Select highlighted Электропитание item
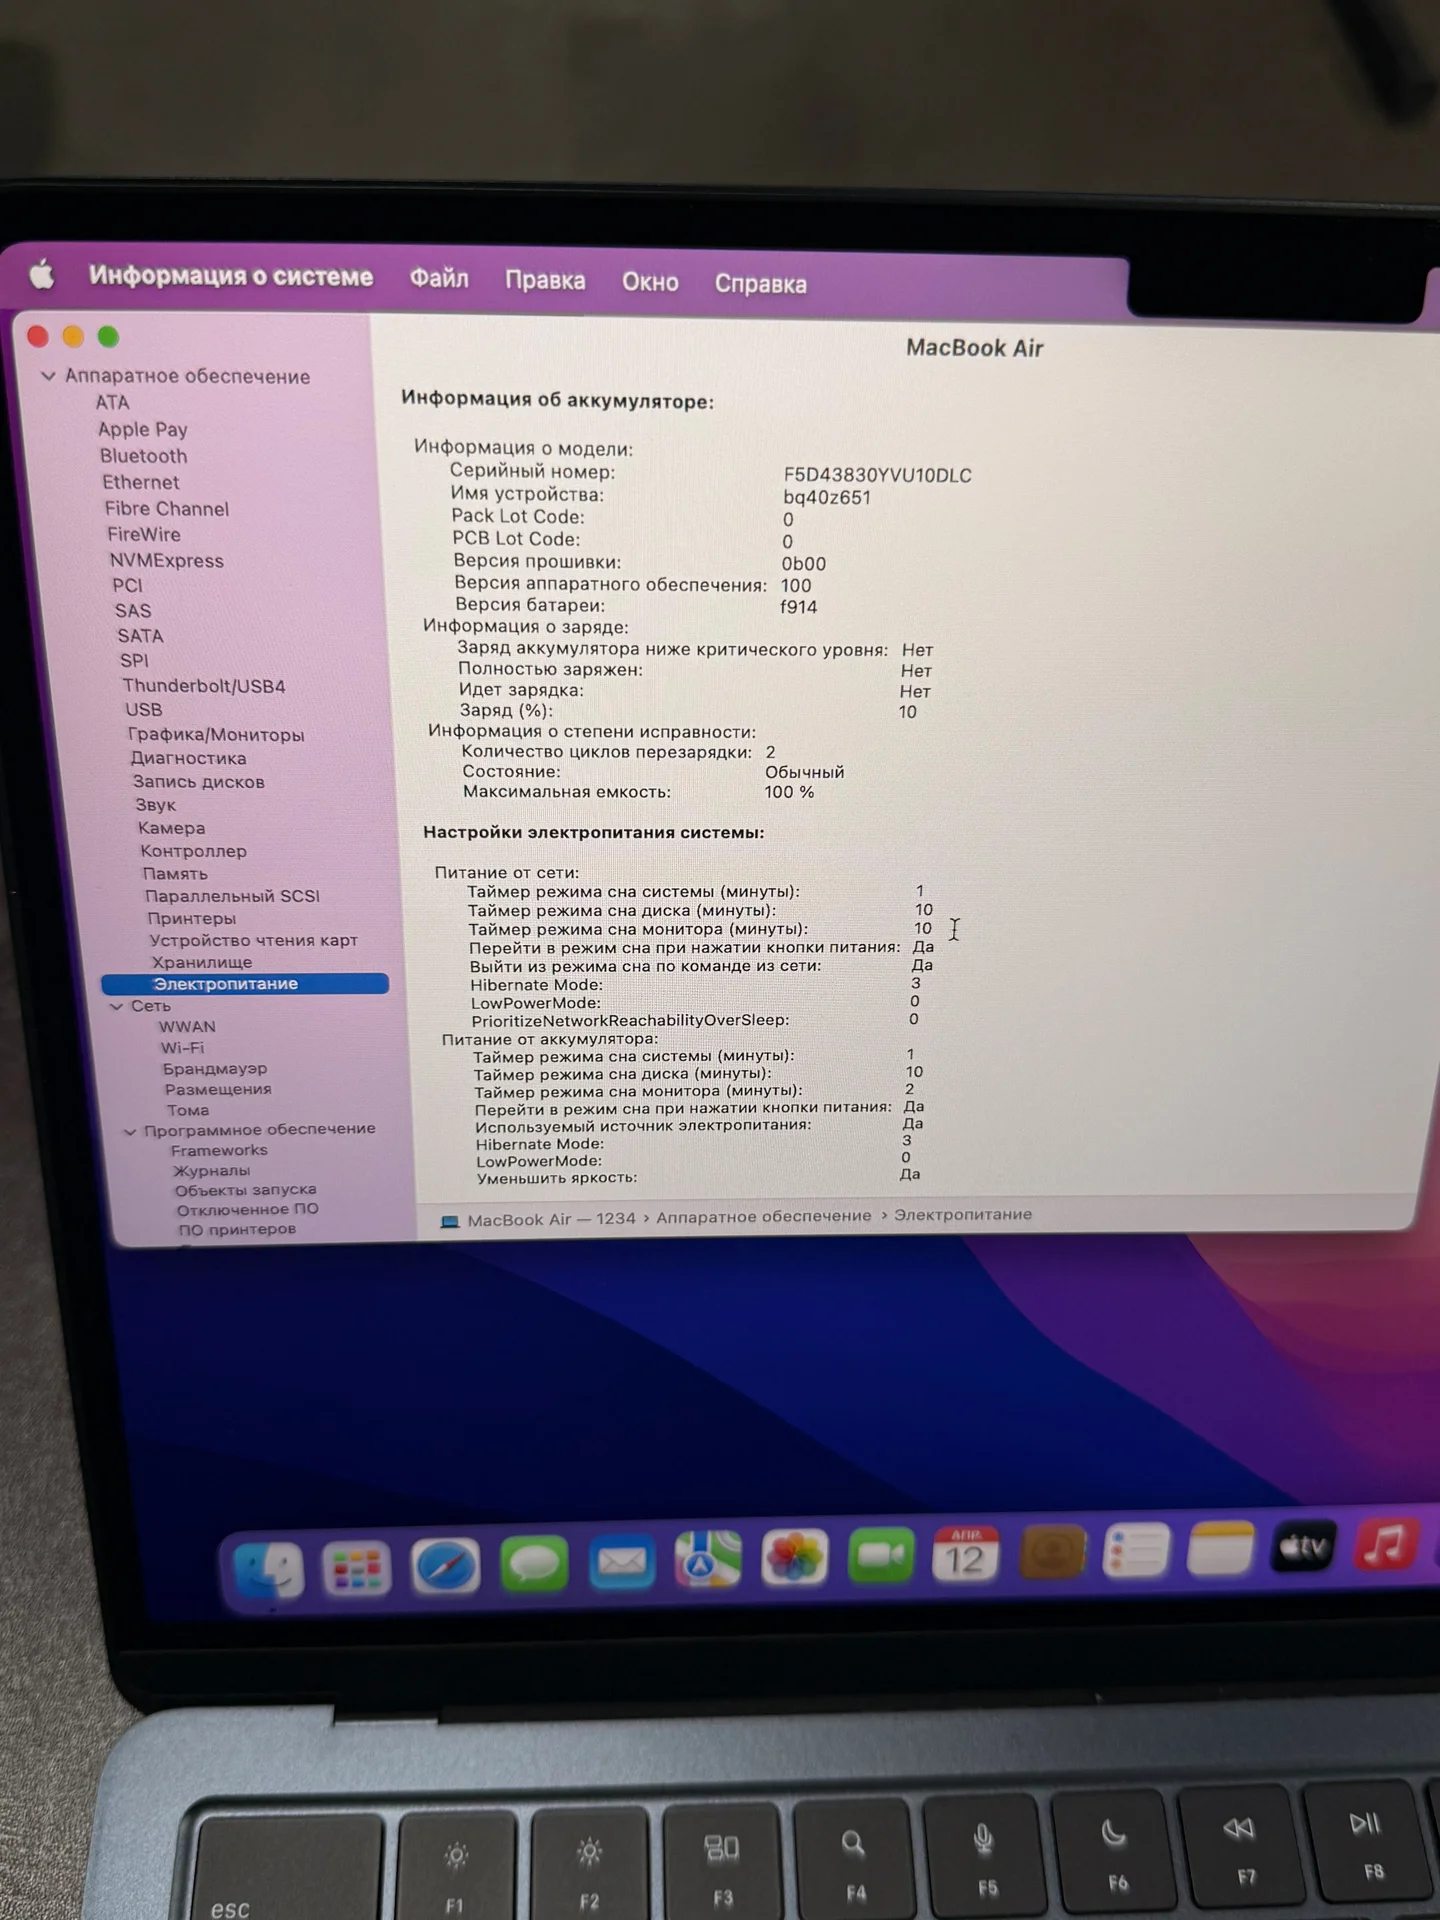The image size is (1440, 1920). (x=245, y=984)
